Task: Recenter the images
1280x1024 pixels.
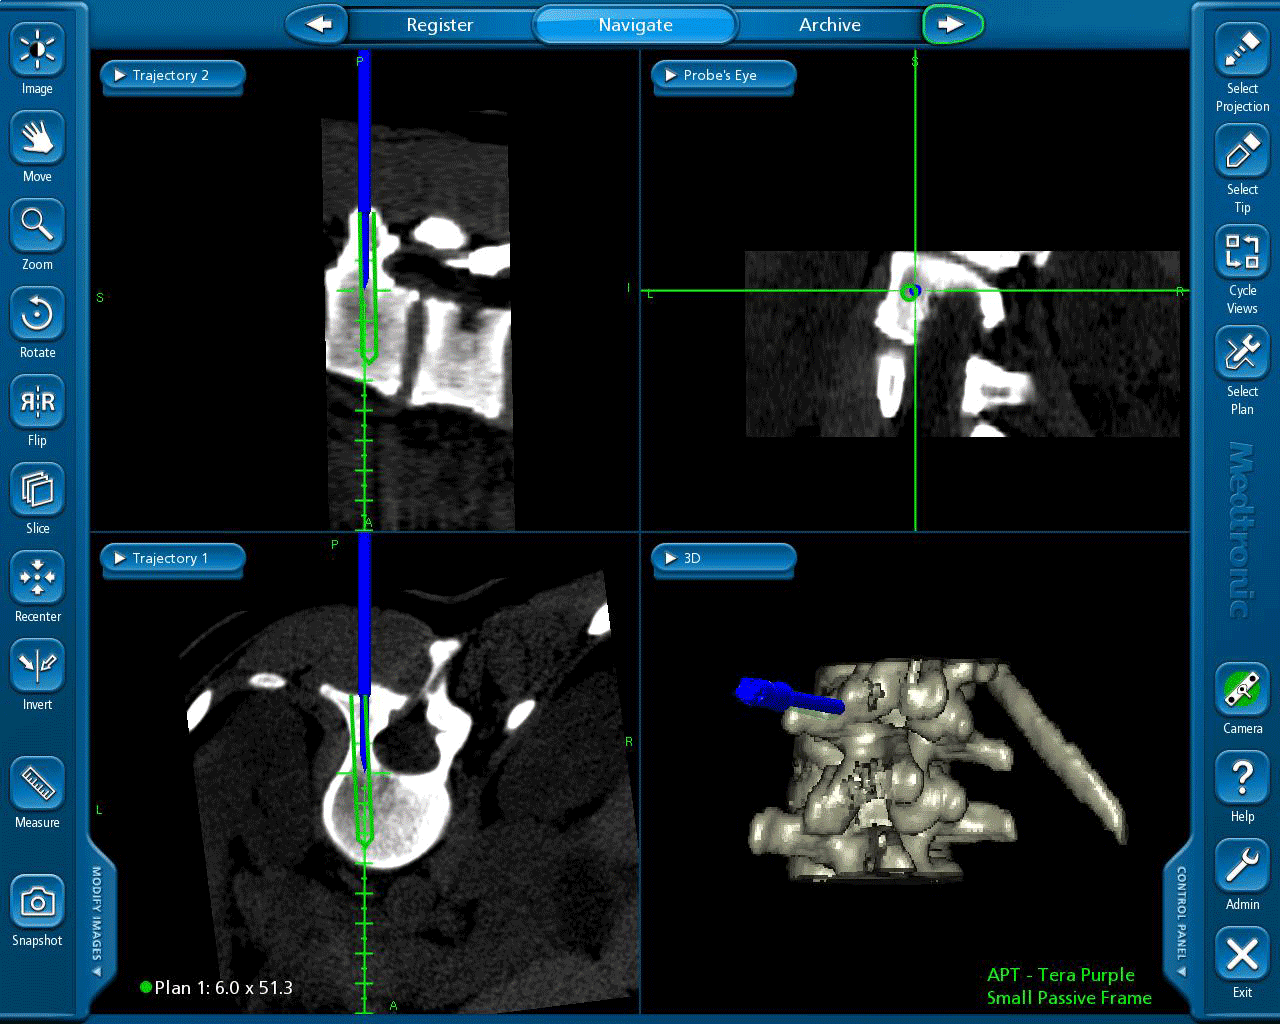Action: [x=37, y=578]
